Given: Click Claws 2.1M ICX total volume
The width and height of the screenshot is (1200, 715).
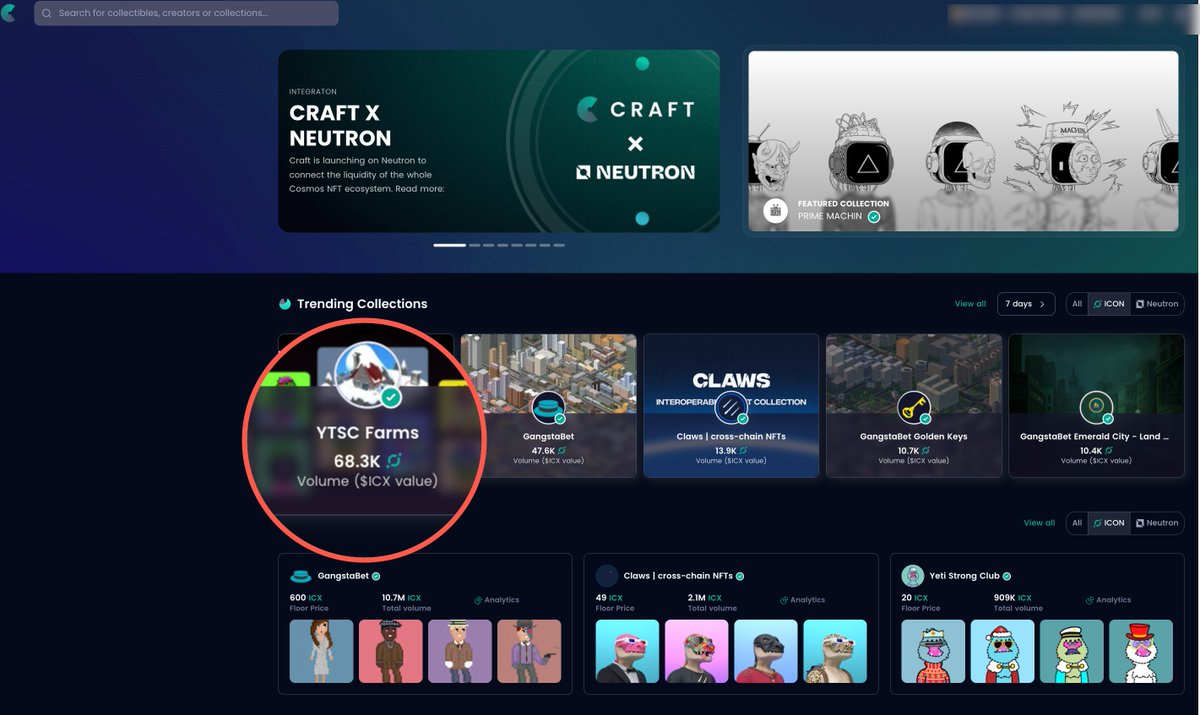Looking at the screenshot, I should pos(706,598).
